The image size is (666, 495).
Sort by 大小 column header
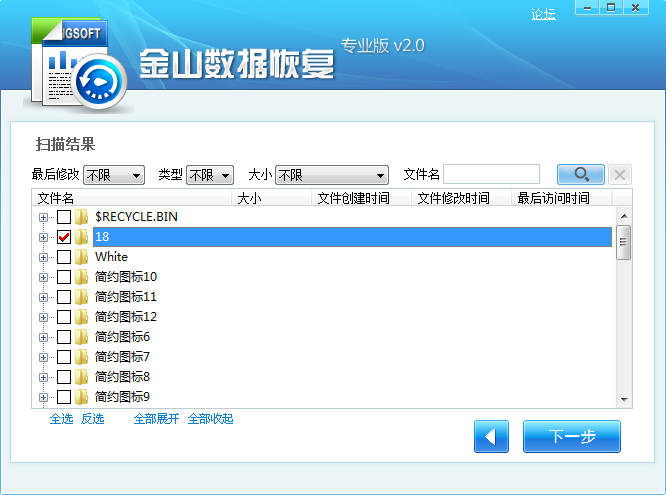point(271,198)
